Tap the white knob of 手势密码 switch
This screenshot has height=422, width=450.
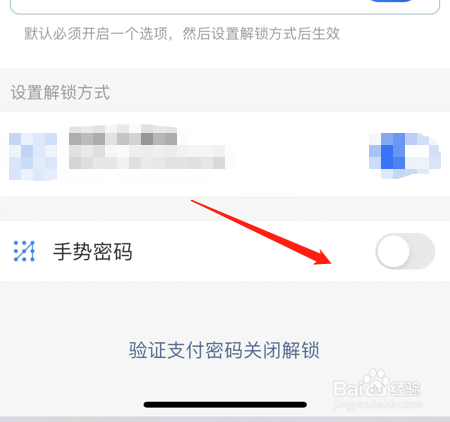pyautogui.click(x=393, y=251)
